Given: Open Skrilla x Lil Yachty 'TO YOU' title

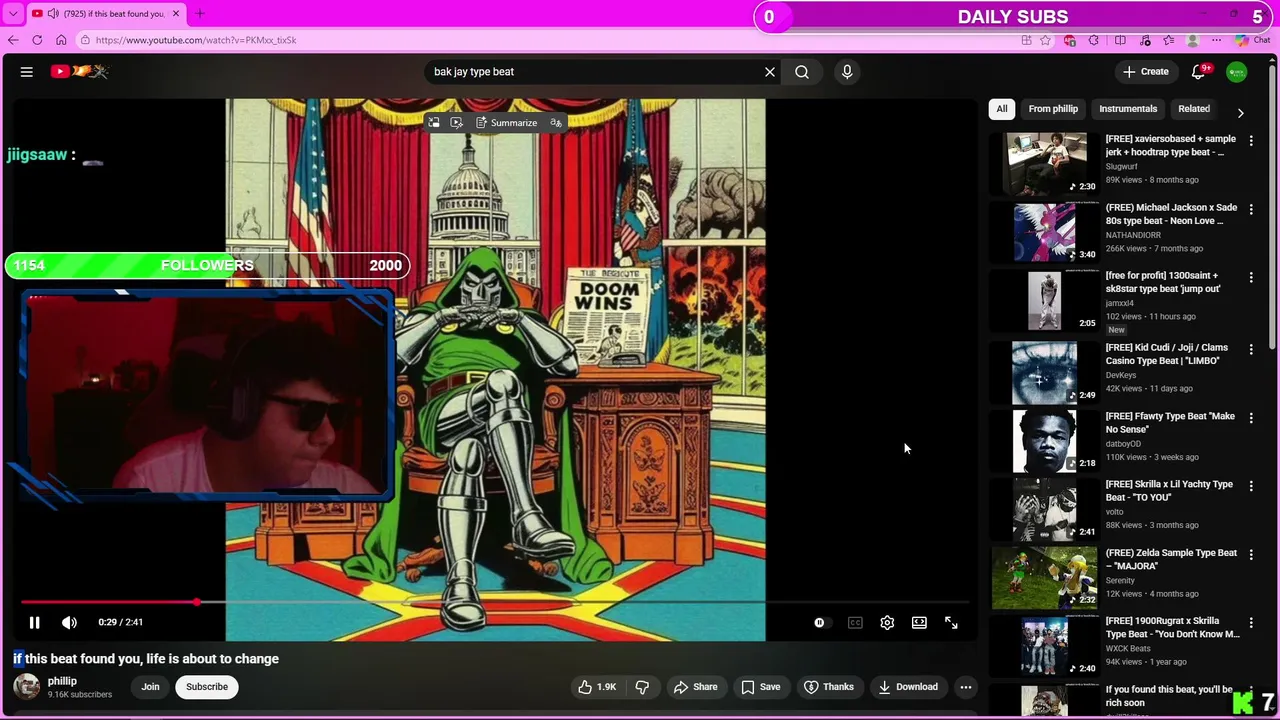Looking at the screenshot, I should tap(1169, 491).
